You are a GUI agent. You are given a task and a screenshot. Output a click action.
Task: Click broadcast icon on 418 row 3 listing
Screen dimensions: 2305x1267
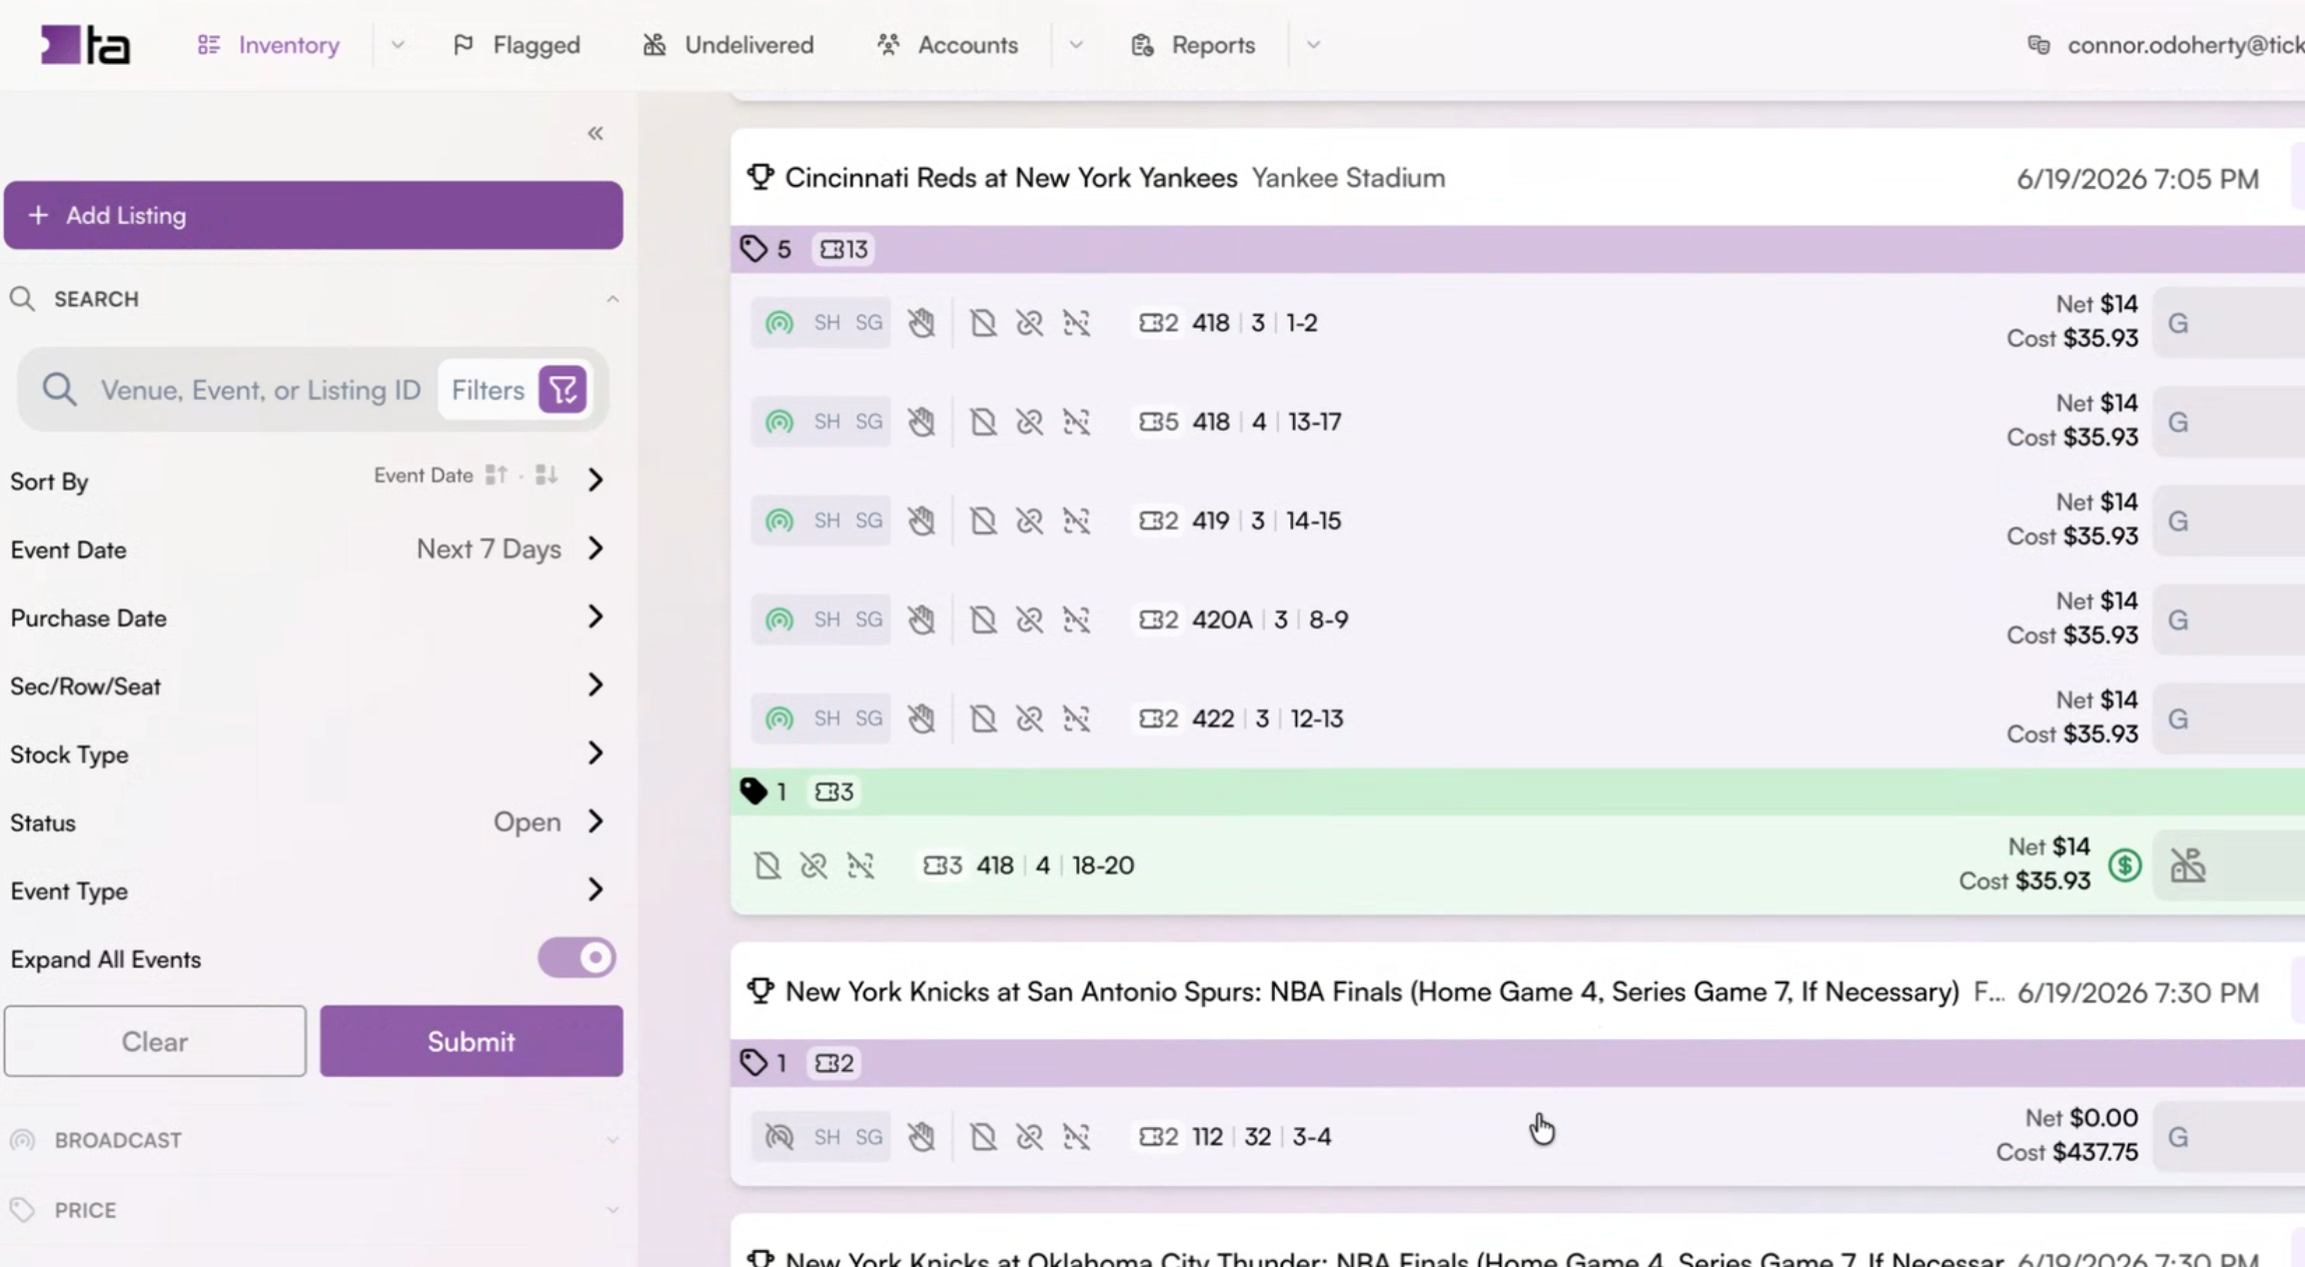(779, 323)
